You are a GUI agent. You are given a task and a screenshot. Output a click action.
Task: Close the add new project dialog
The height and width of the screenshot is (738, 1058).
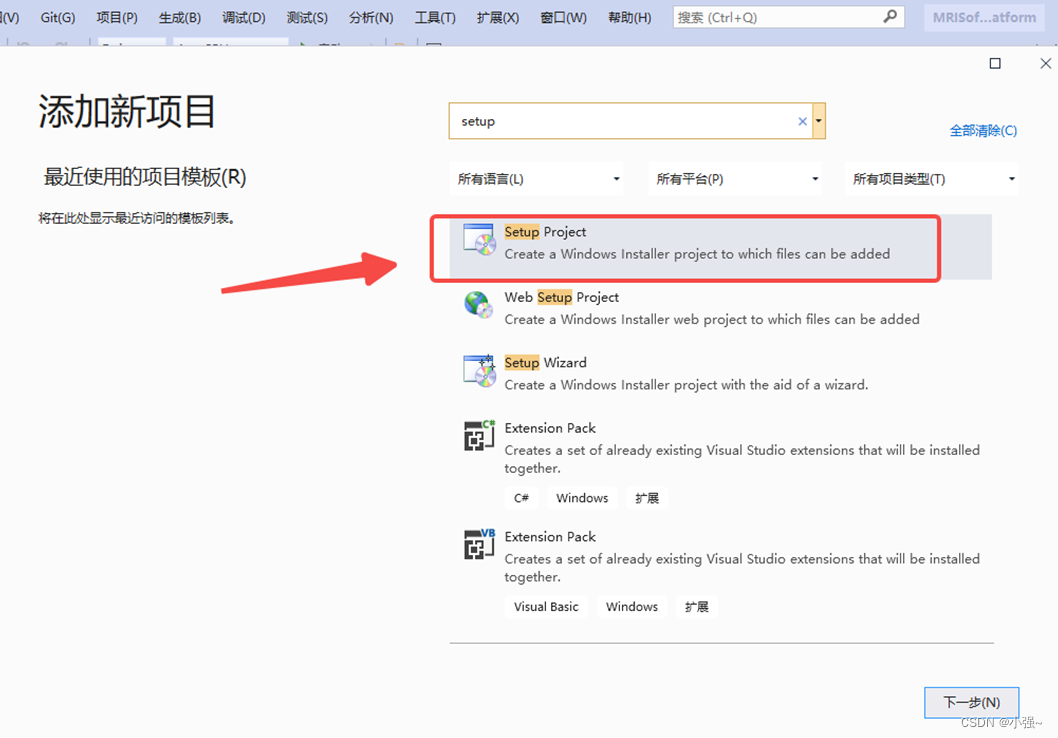point(1045,63)
